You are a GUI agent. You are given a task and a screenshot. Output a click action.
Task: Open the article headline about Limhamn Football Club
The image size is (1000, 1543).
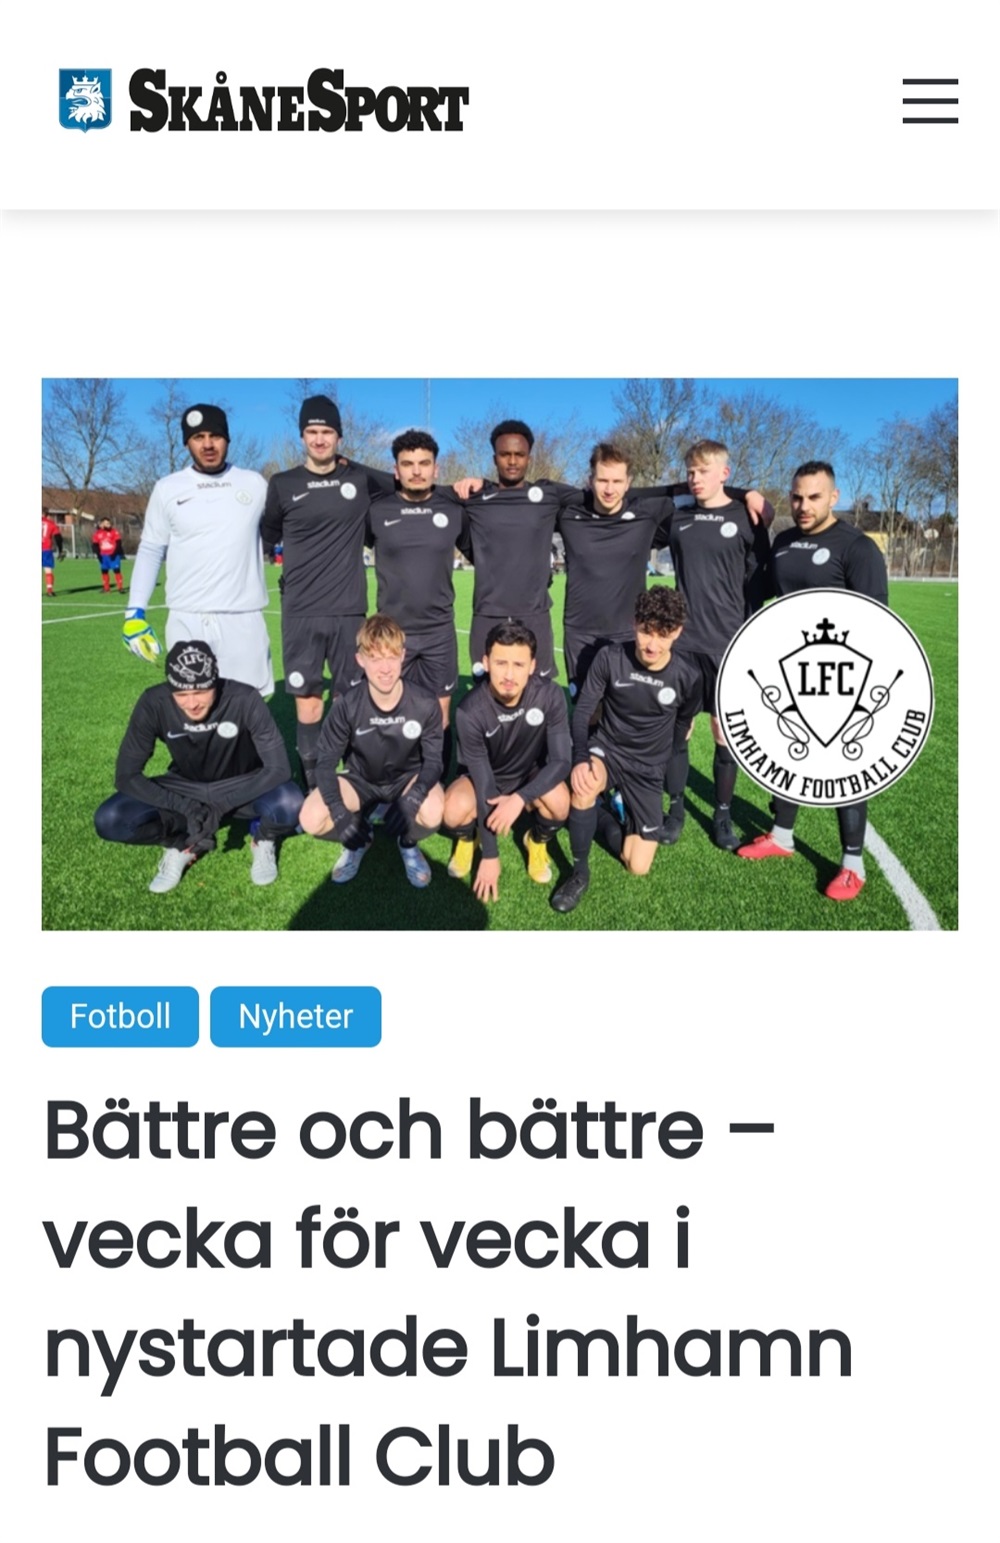[x=448, y=1293]
